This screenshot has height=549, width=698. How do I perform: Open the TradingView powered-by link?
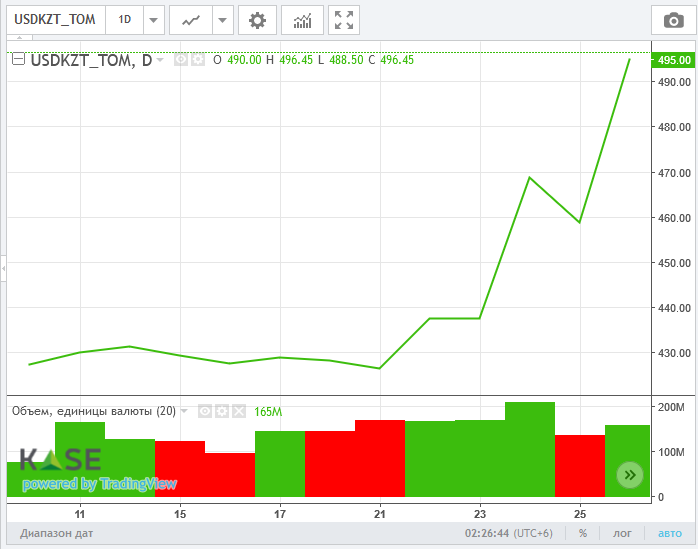pos(99,484)
